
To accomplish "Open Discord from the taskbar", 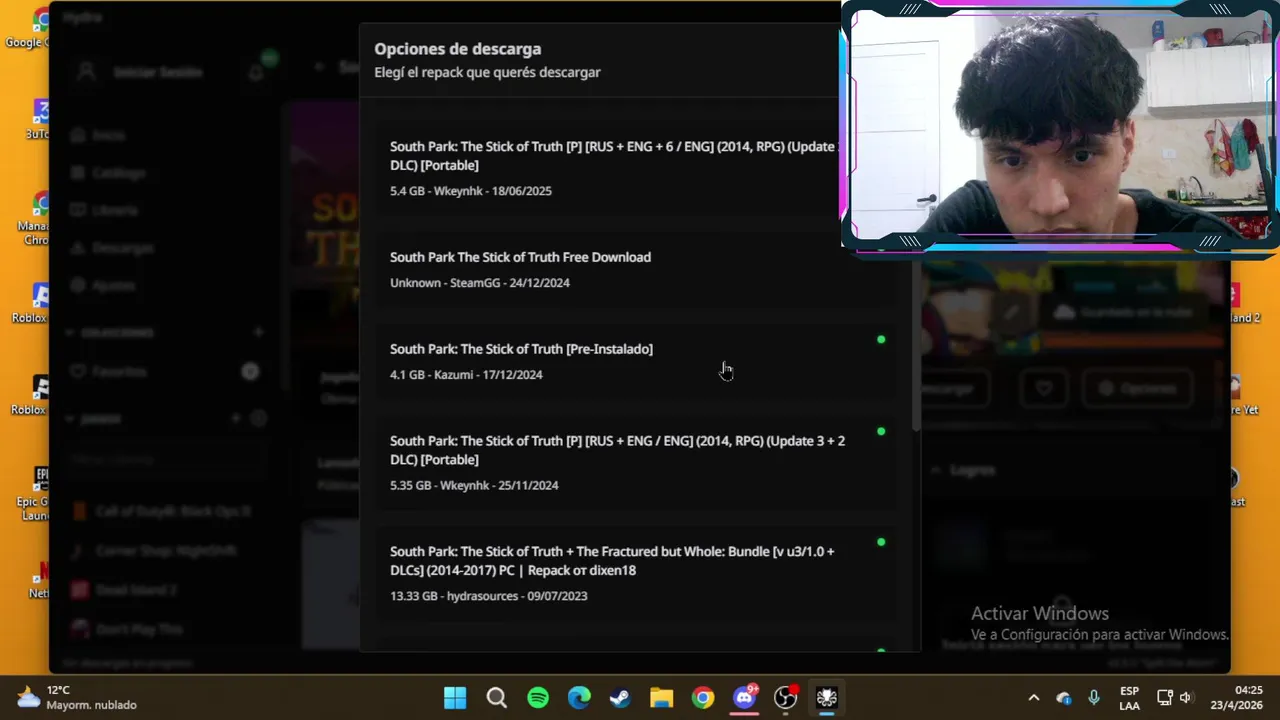I will pos(745,697).
